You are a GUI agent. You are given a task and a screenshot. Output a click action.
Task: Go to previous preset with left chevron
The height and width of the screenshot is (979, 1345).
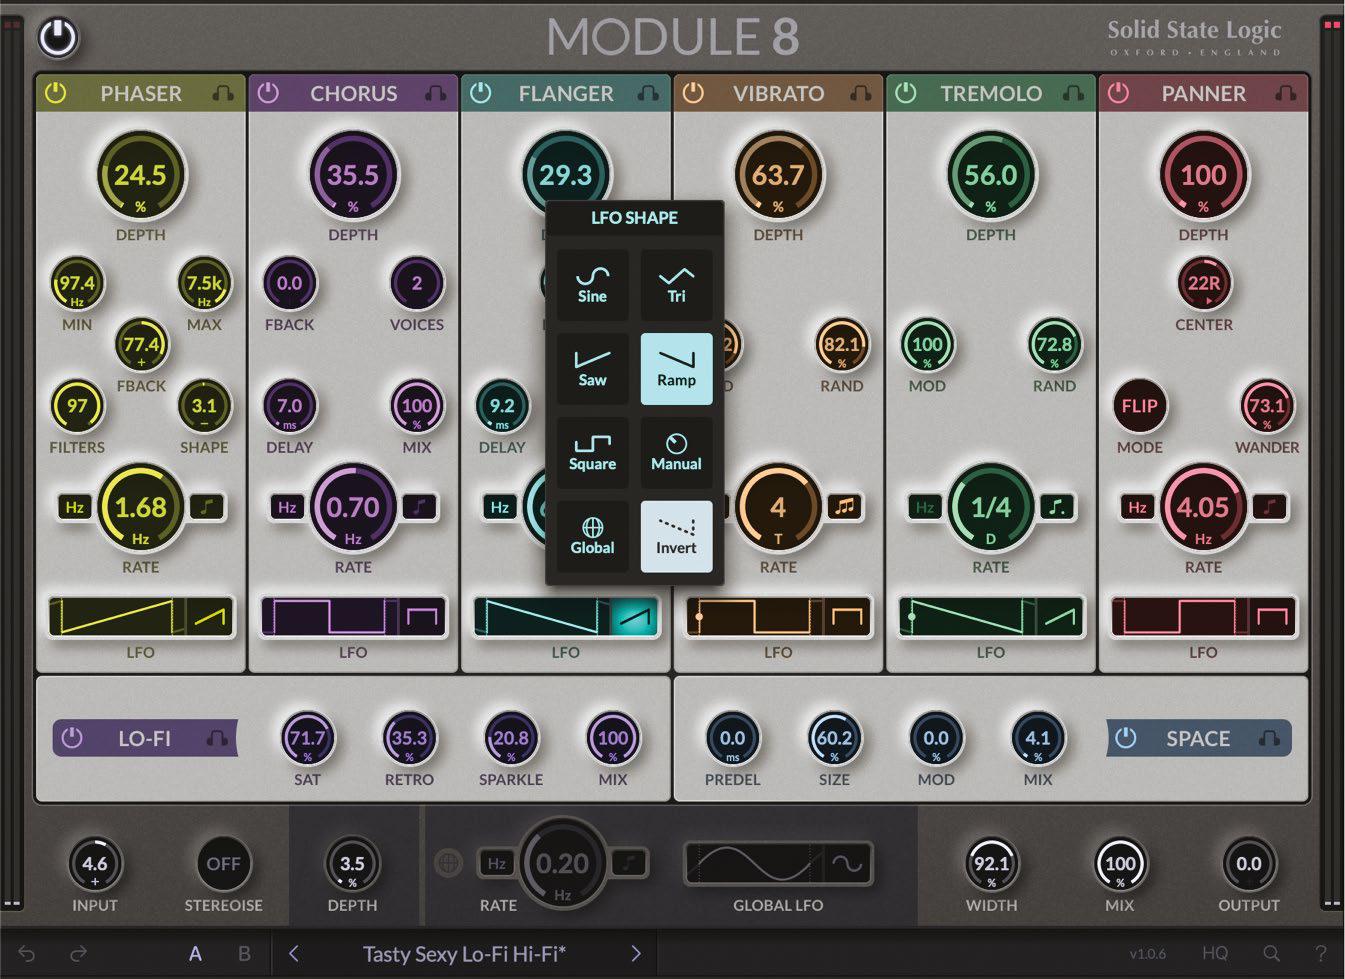295,954
